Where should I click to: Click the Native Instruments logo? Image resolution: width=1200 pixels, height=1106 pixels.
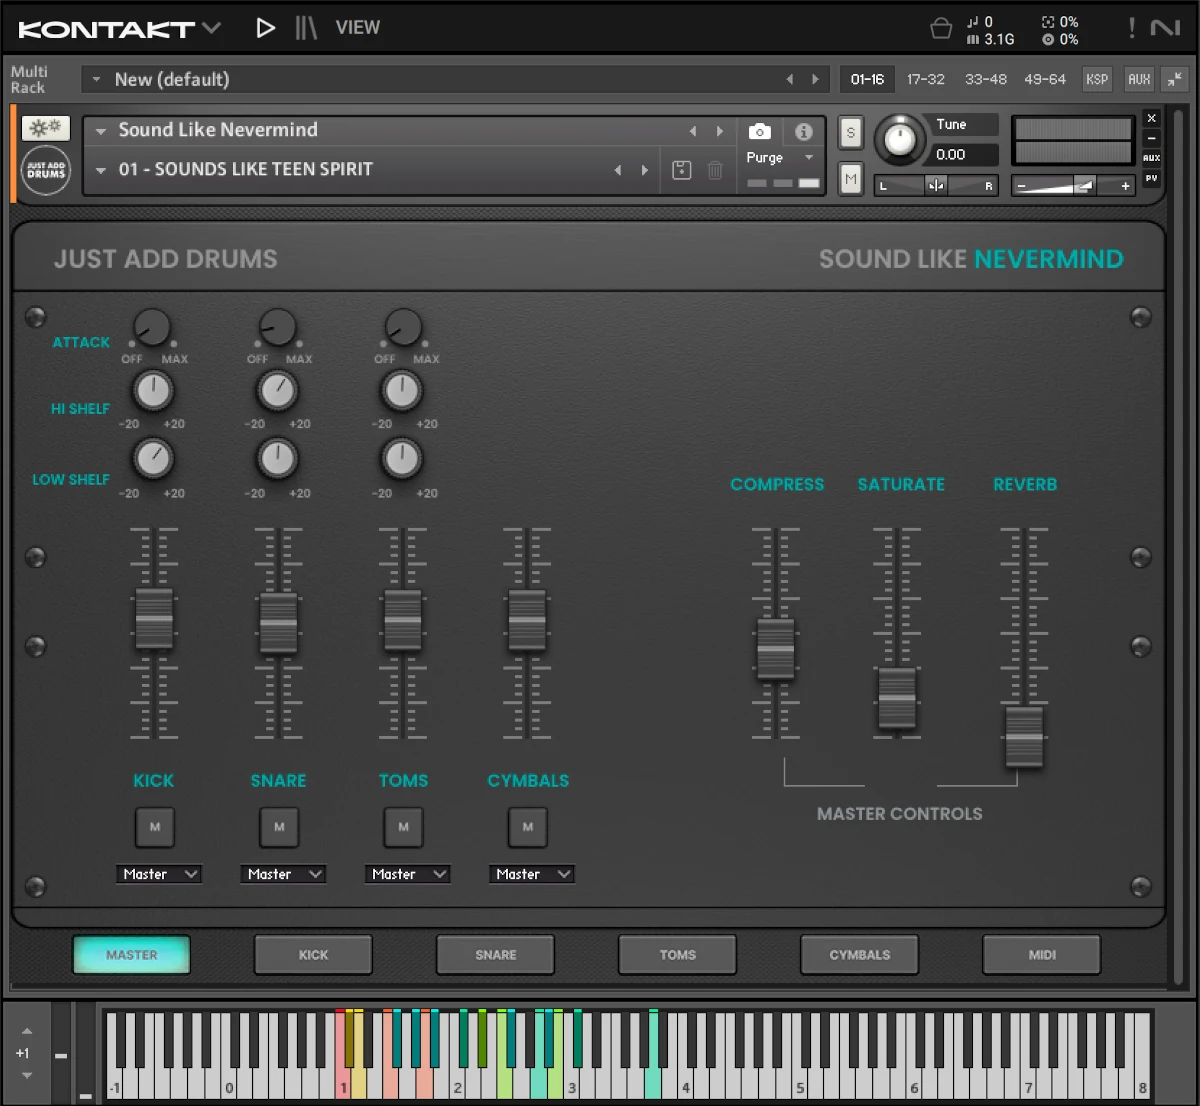pyautogui.click(x=1166, y=28)
